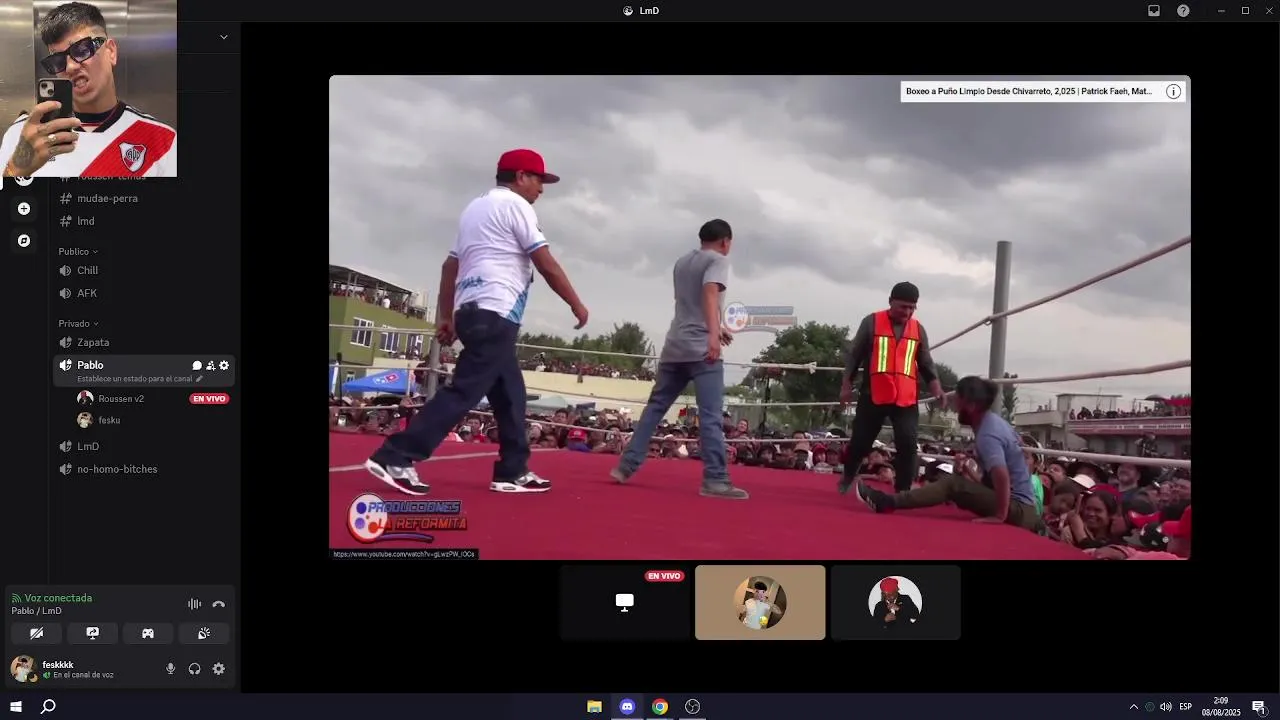The image size is (1280, 720).
Task: Select the EN VIVO stream tile
Action: [625, 602]
